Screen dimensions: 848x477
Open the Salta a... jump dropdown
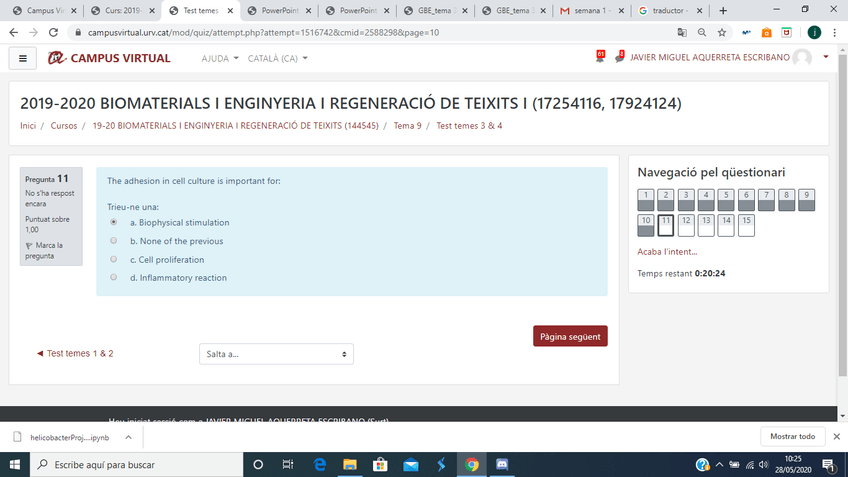point(276,354)
